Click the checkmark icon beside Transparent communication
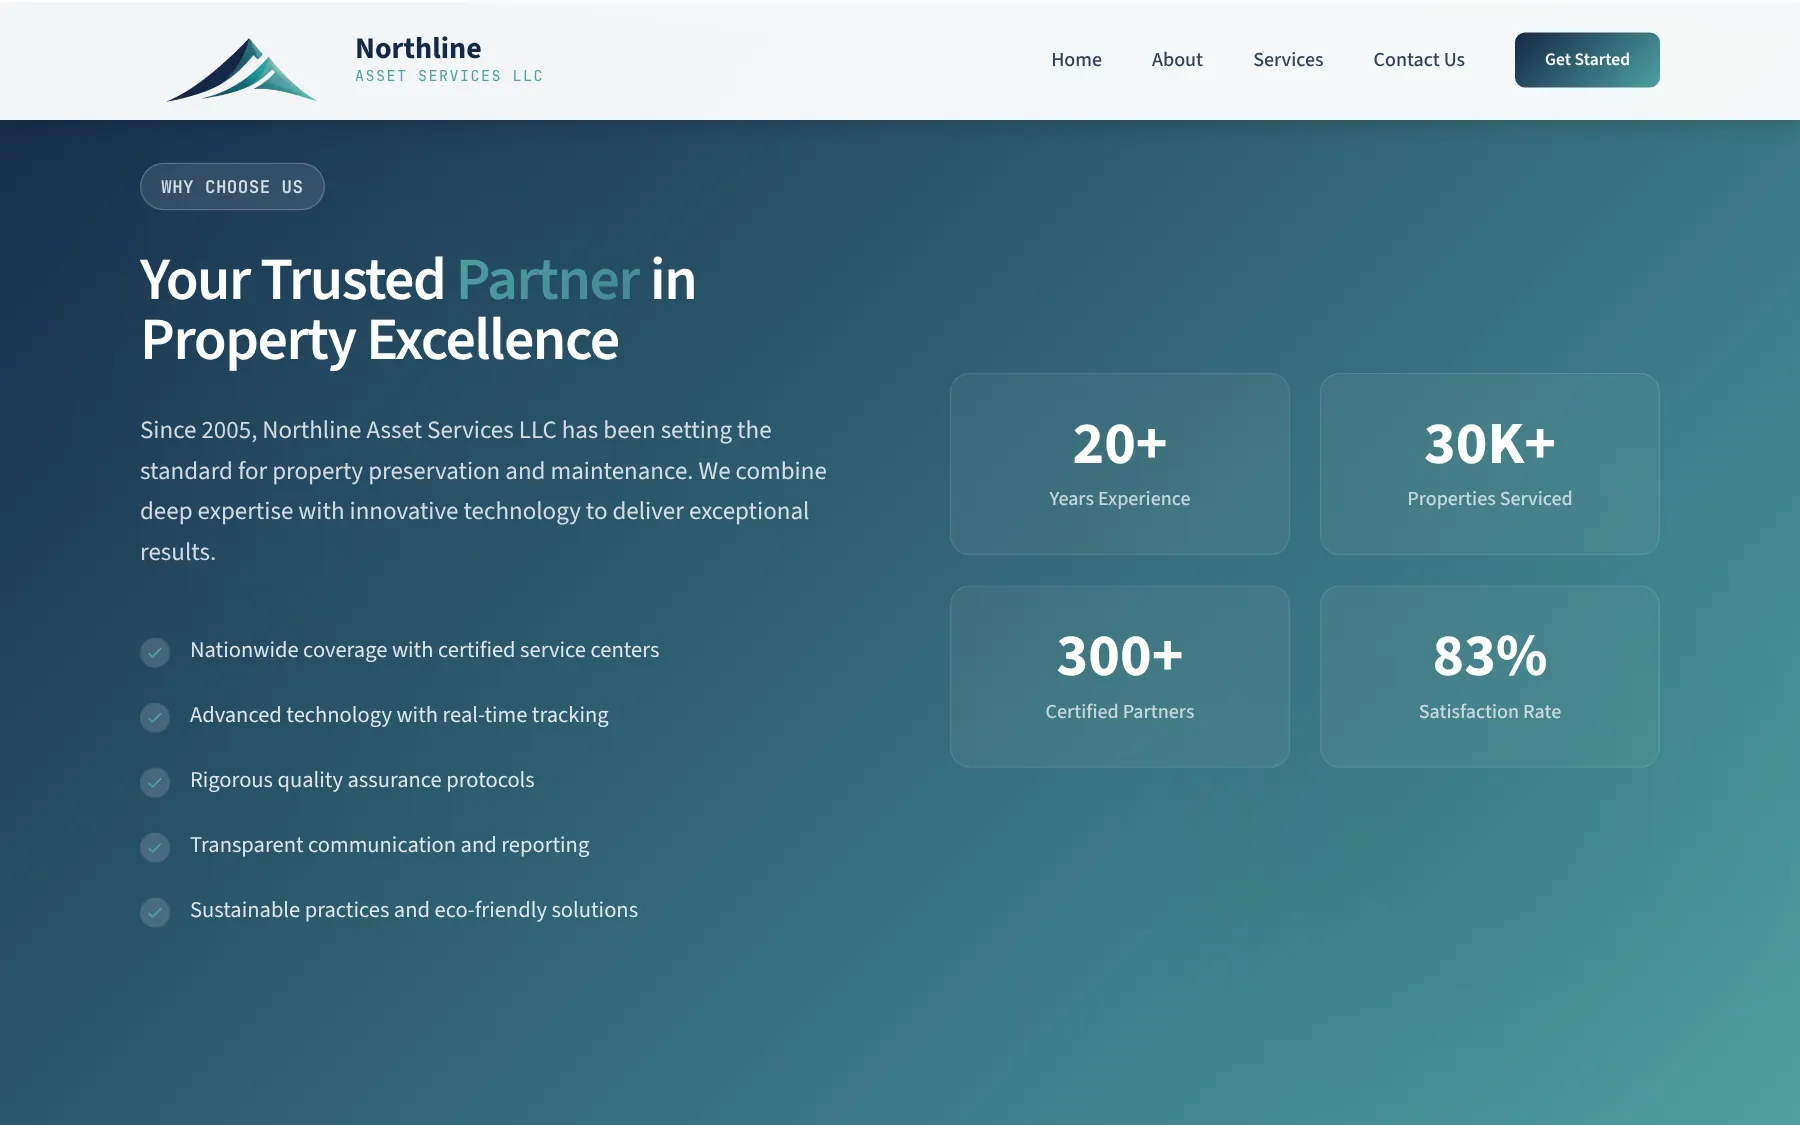This screenshot has width=1800, height=1125. click(155, 847)
